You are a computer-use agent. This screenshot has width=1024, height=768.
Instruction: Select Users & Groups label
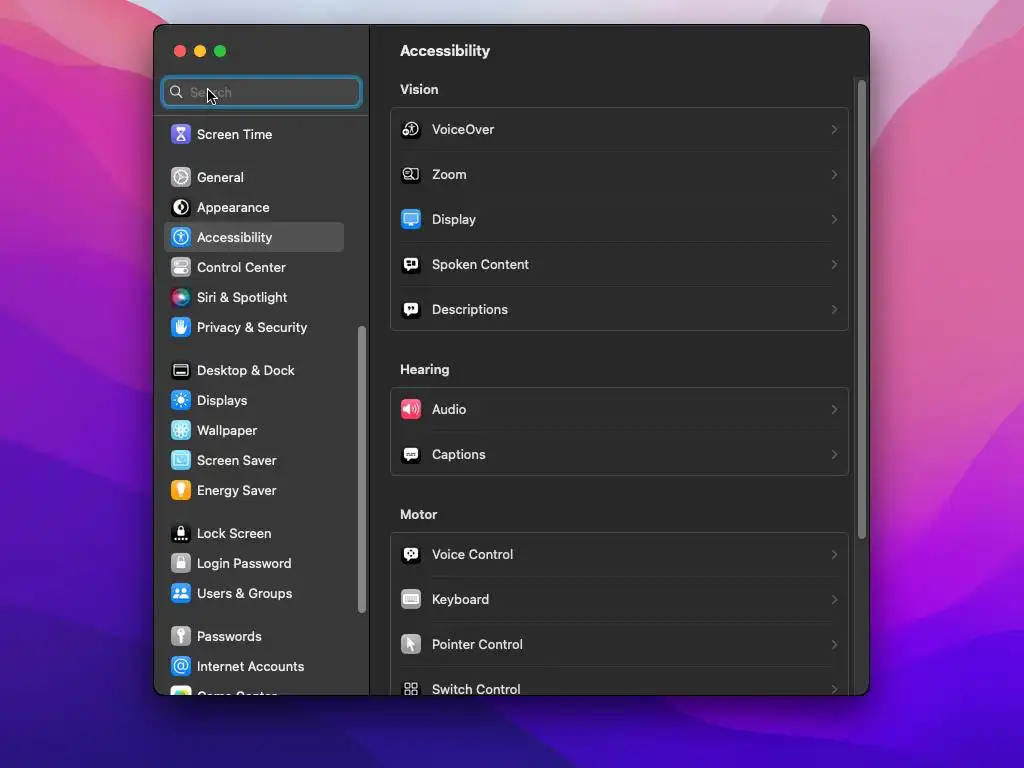coord(244,594)
